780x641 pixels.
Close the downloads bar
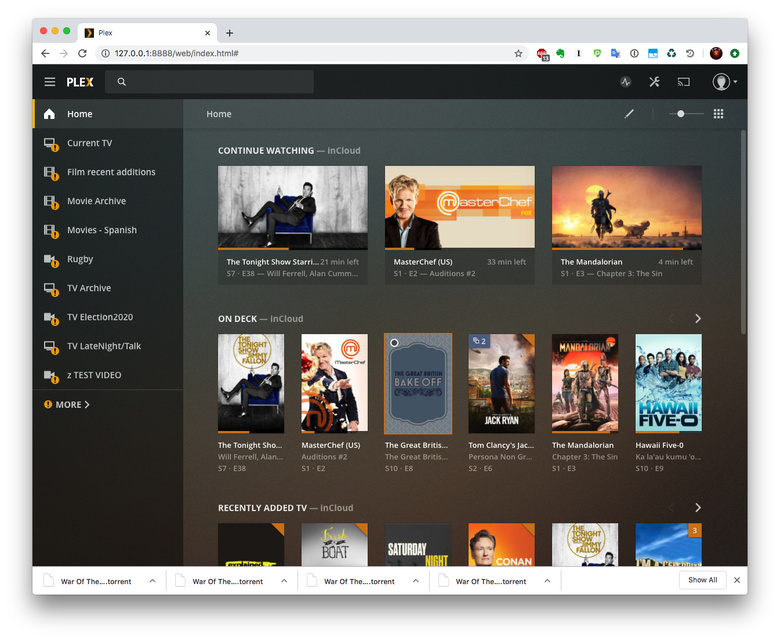737,580
